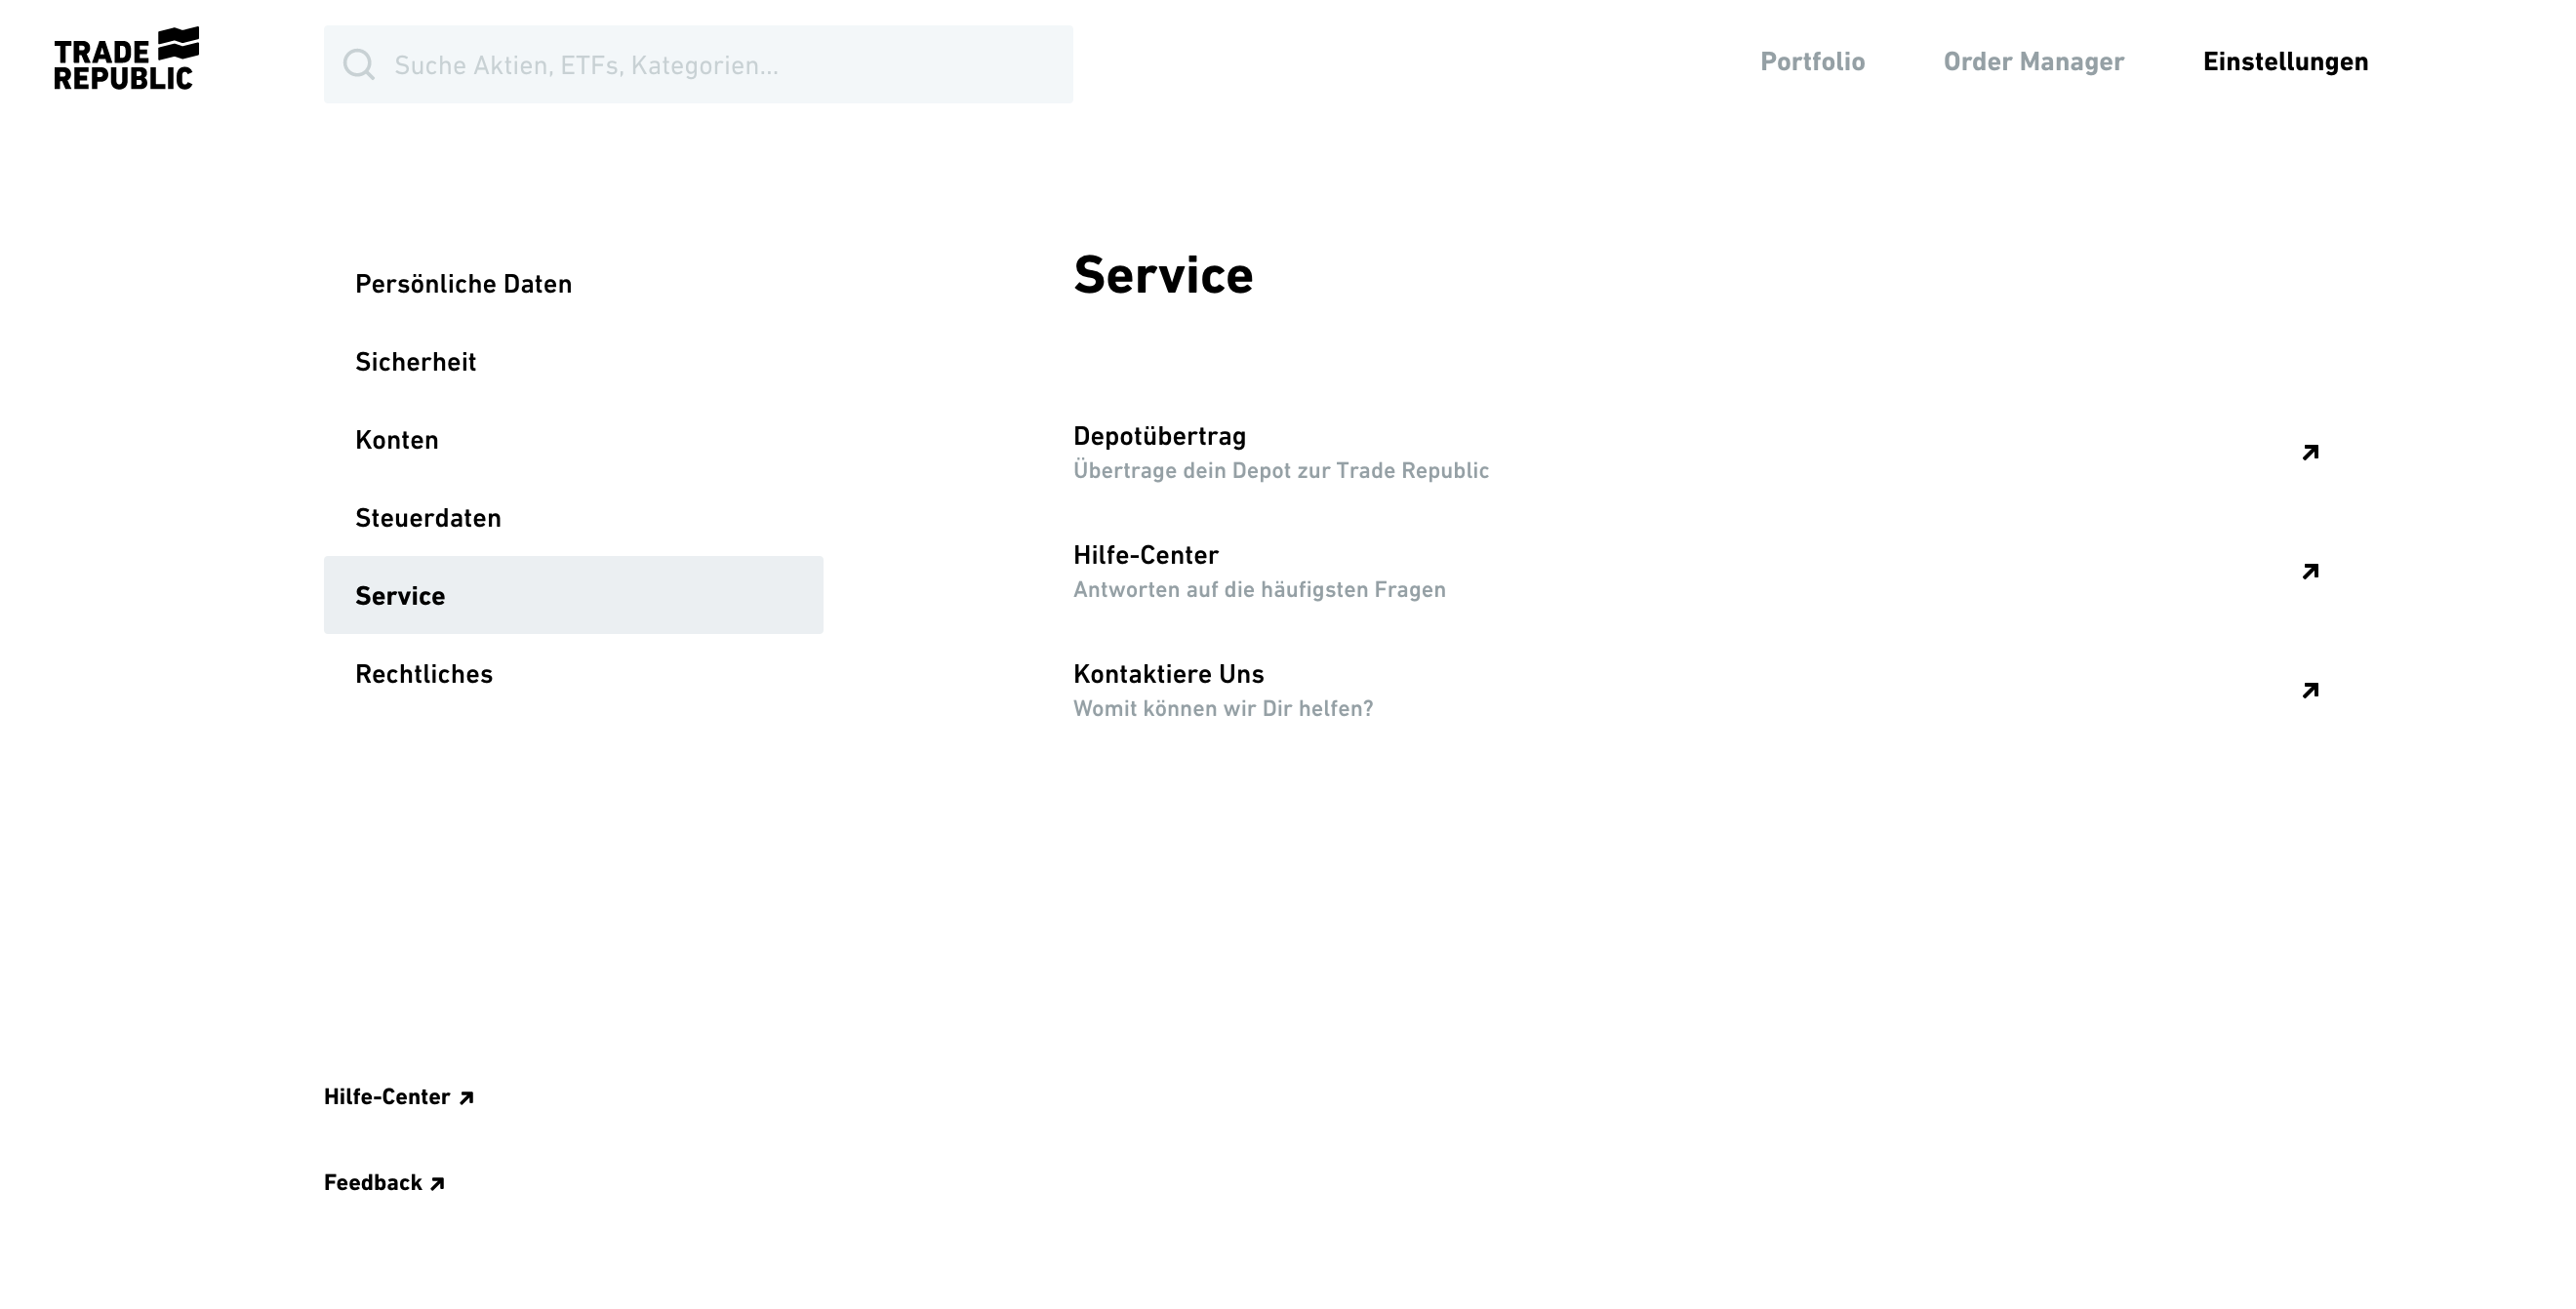Click the search magnifier icon
The height and width of the screenshot is (1309, 2576).
(359, 65)
